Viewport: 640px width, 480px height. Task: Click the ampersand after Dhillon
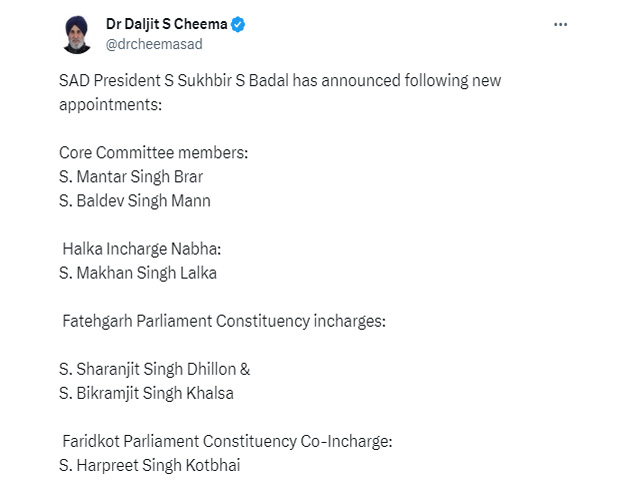[x=245, y=369]
